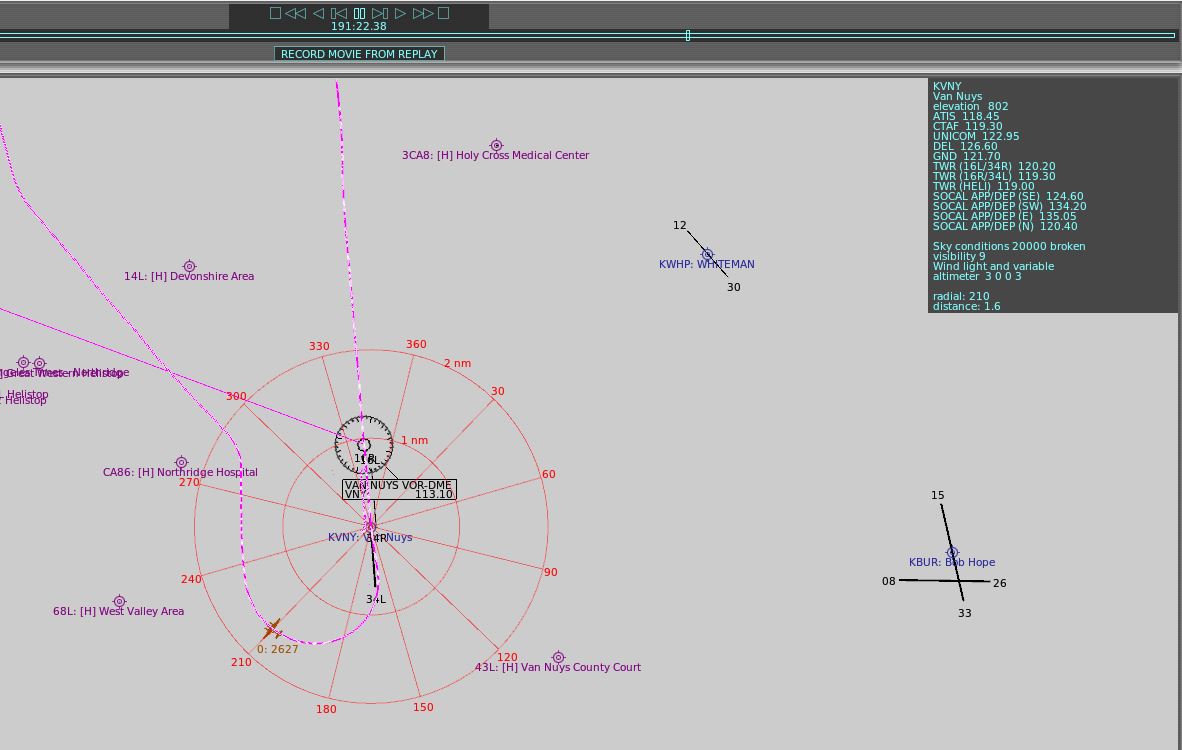
Task: Click the fast forward double-arrow button
Action: click(423, 13)
